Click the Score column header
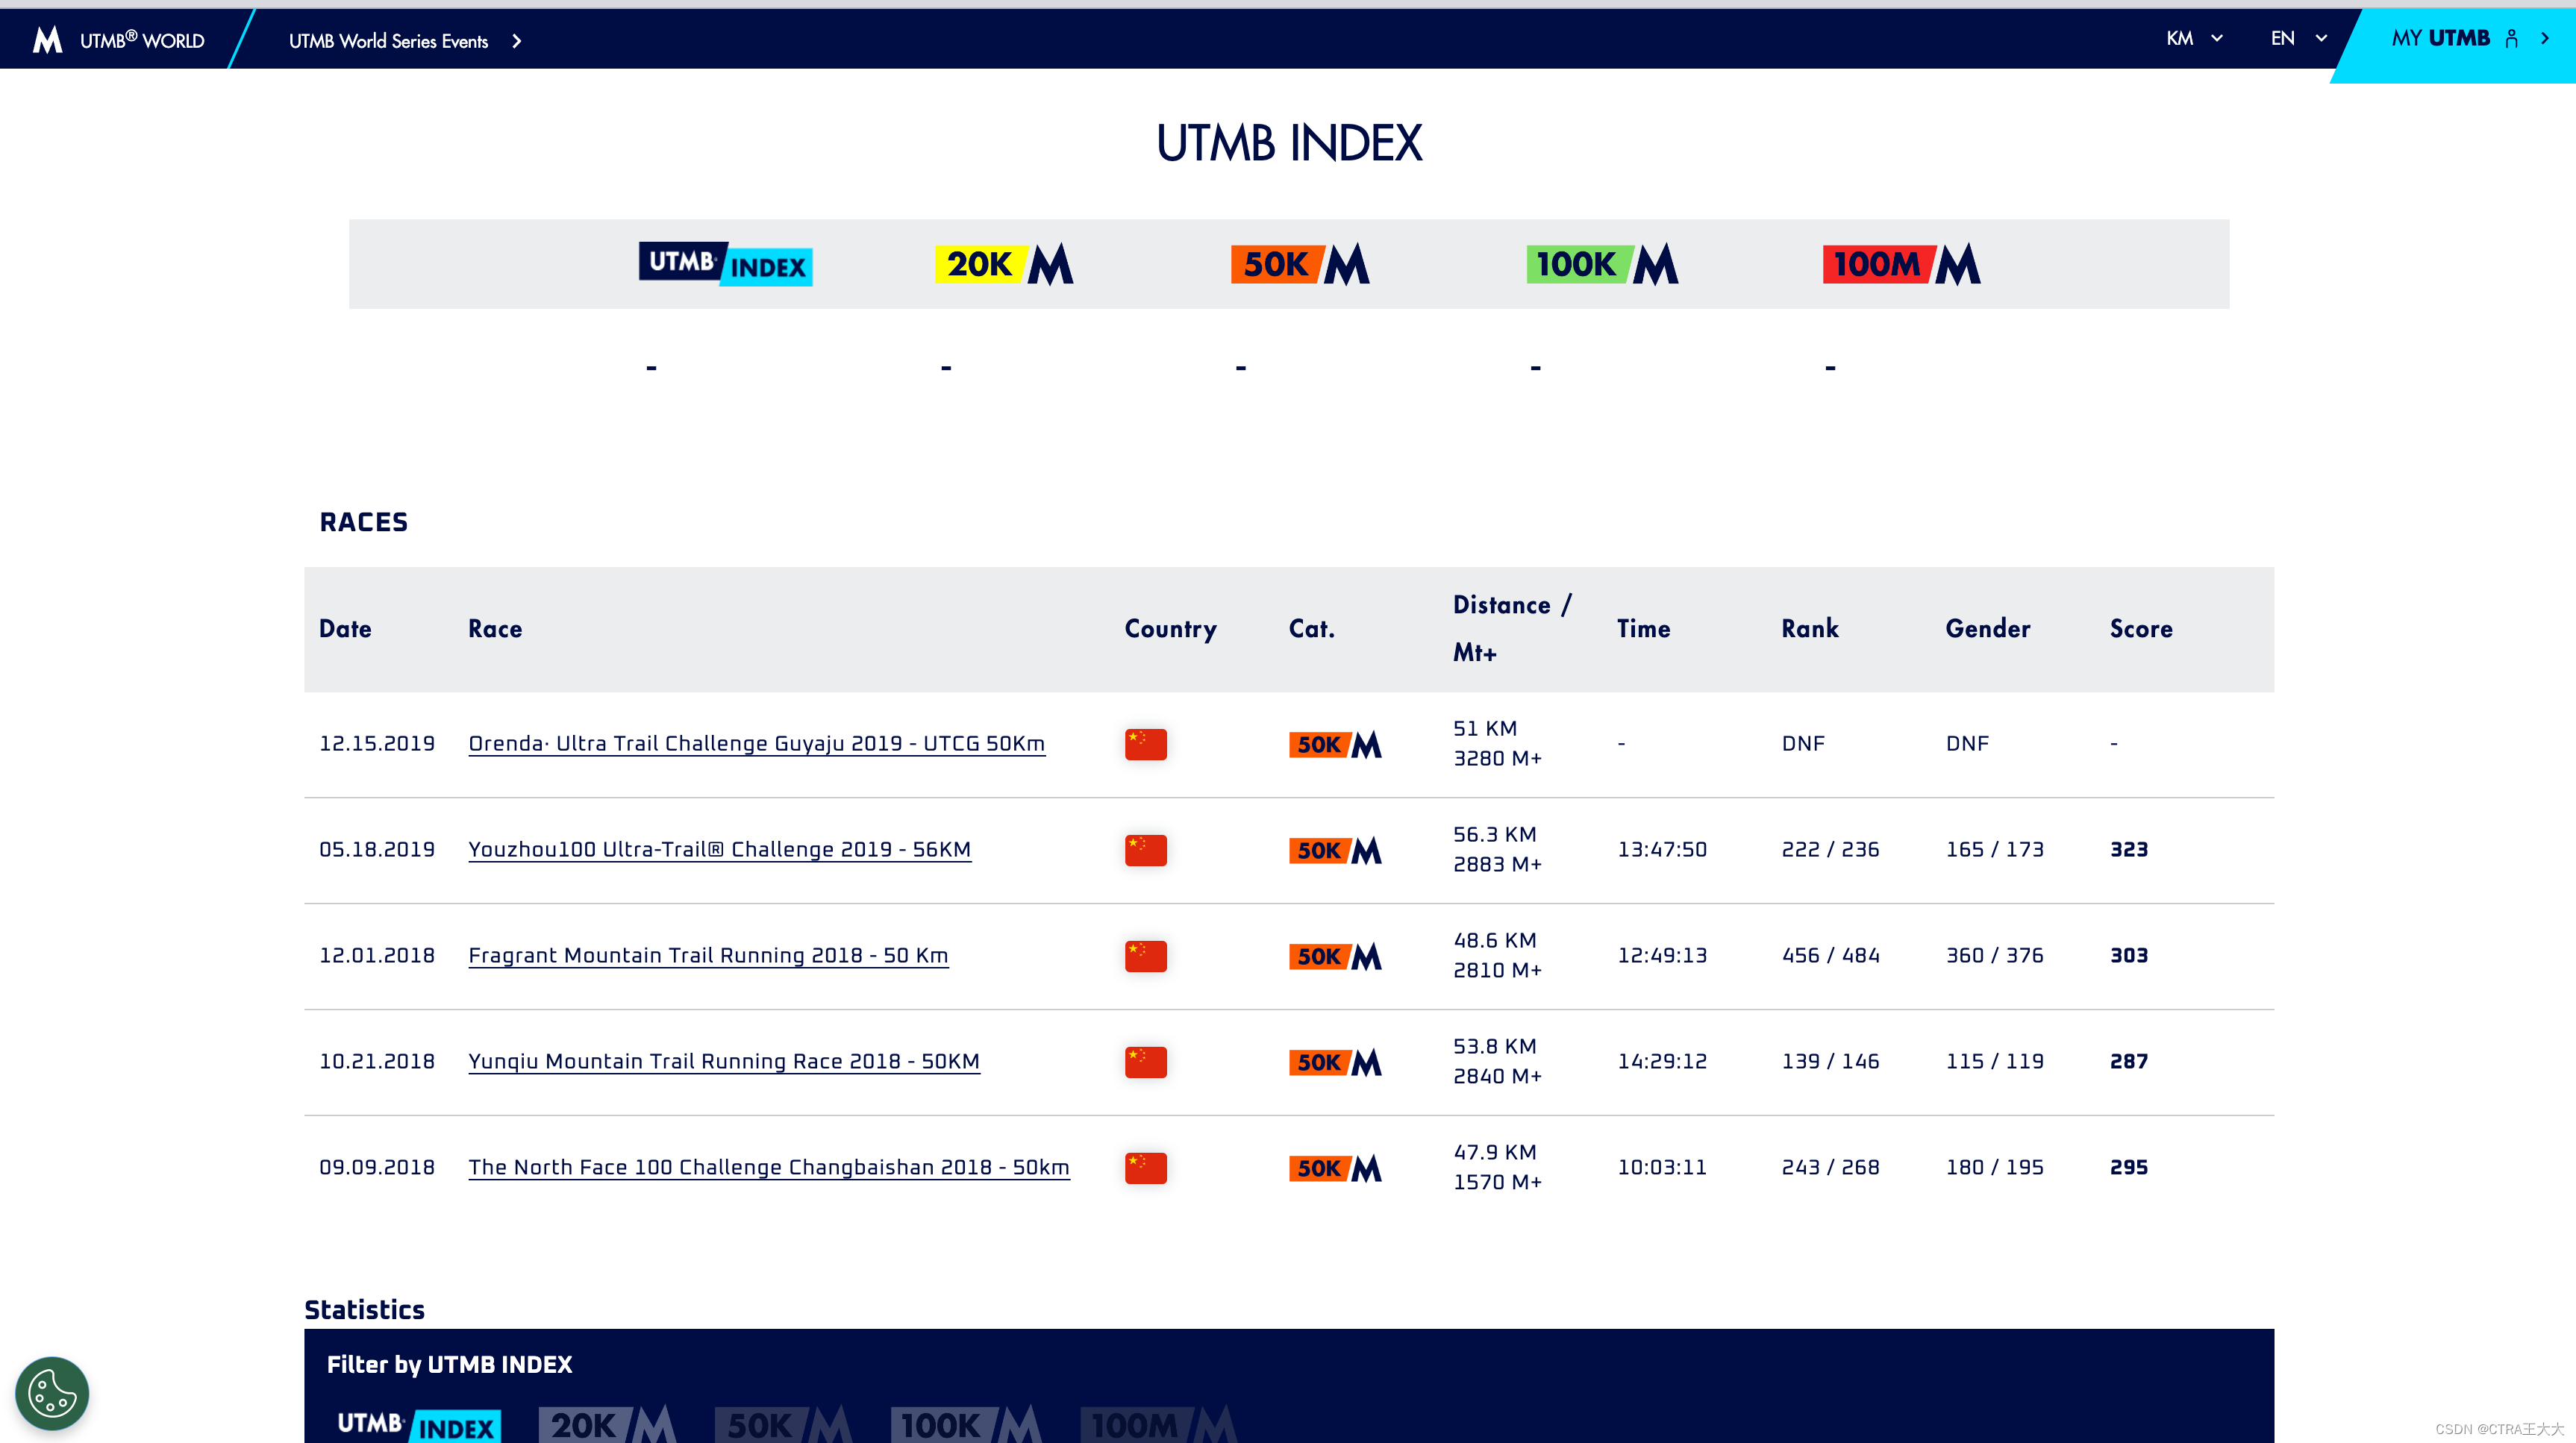Screen dimensions: 2576x1443 pos(2140,629)
